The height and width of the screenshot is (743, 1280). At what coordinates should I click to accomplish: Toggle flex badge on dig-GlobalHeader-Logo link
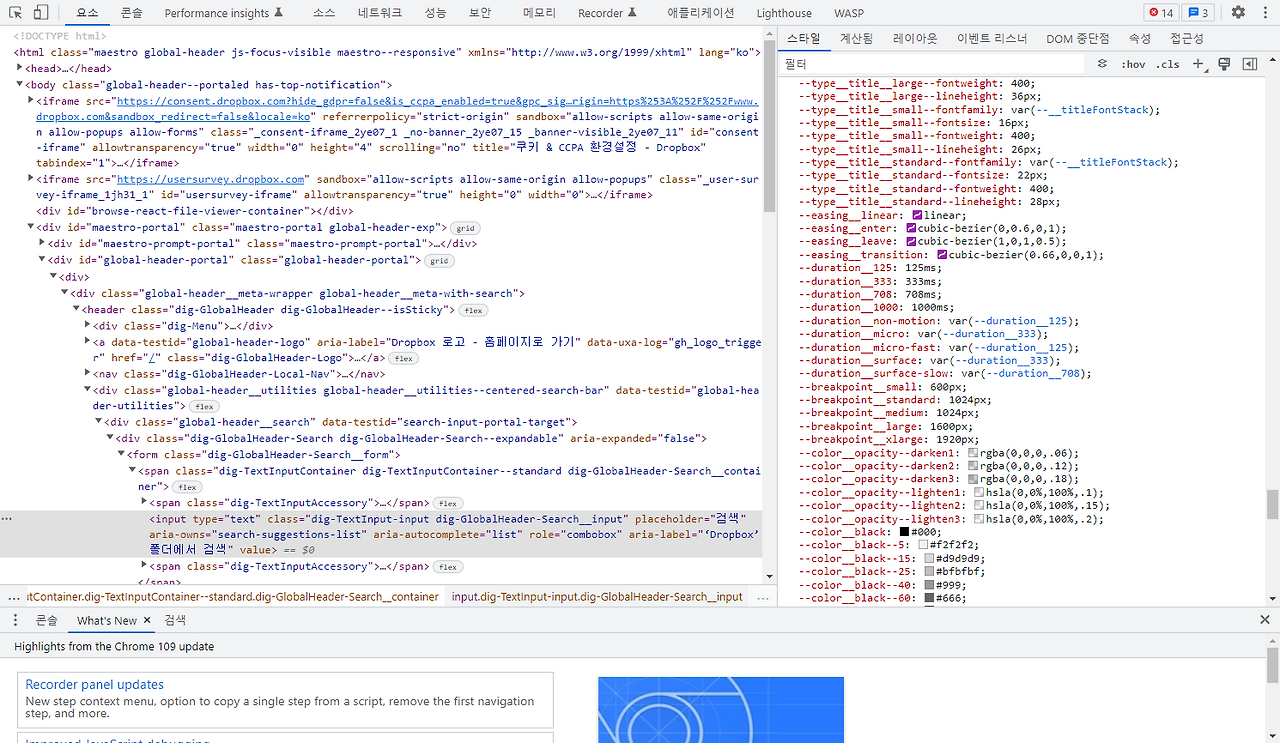[404, 358]
